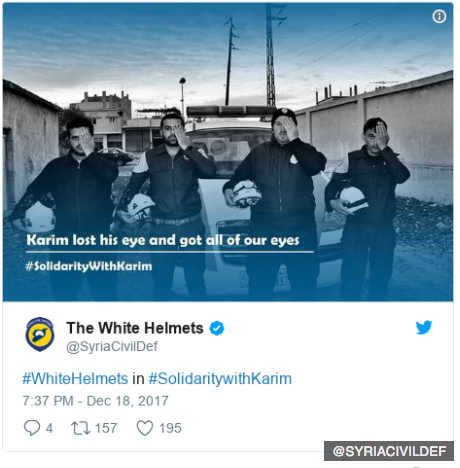Click the White Helmets profile avatar
The height and width of the screenshot is (468, 460).
point(40,334)
